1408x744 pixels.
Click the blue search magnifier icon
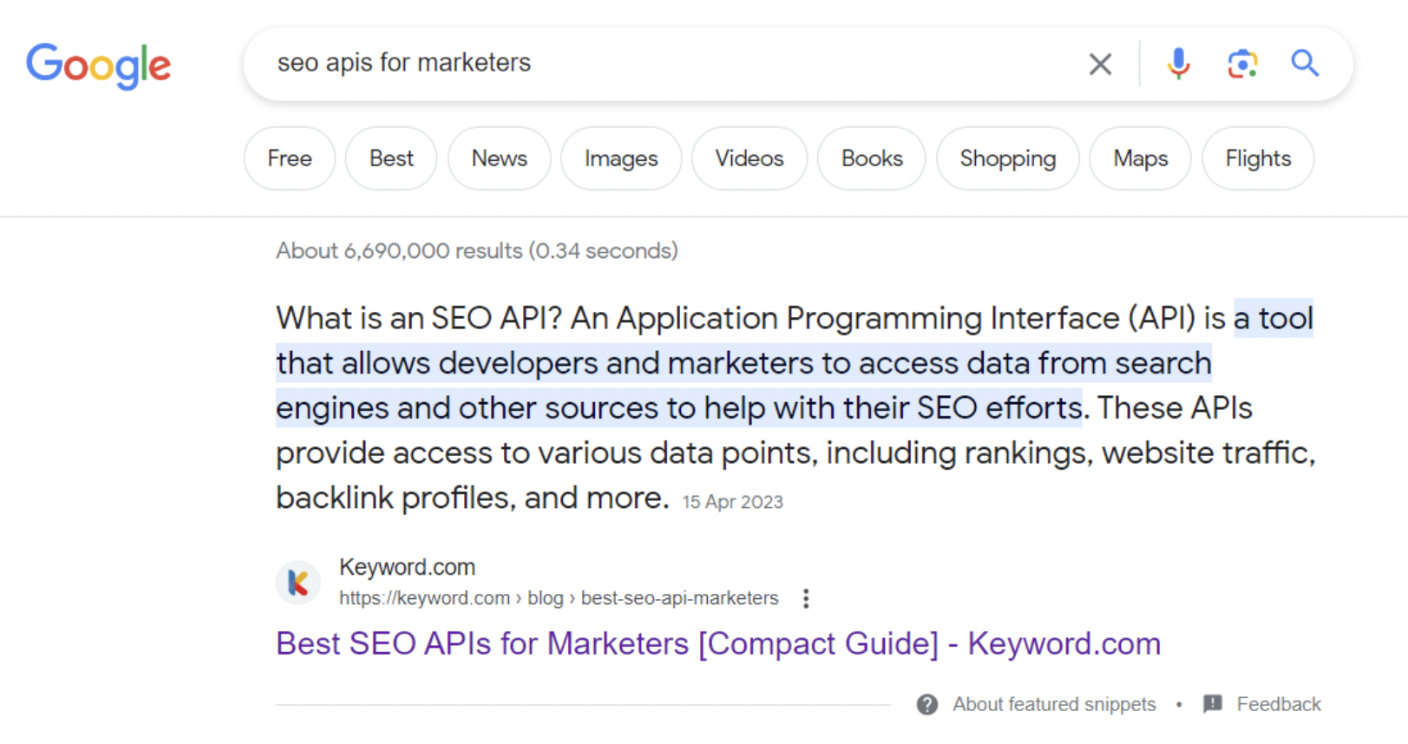(1305, 63)
